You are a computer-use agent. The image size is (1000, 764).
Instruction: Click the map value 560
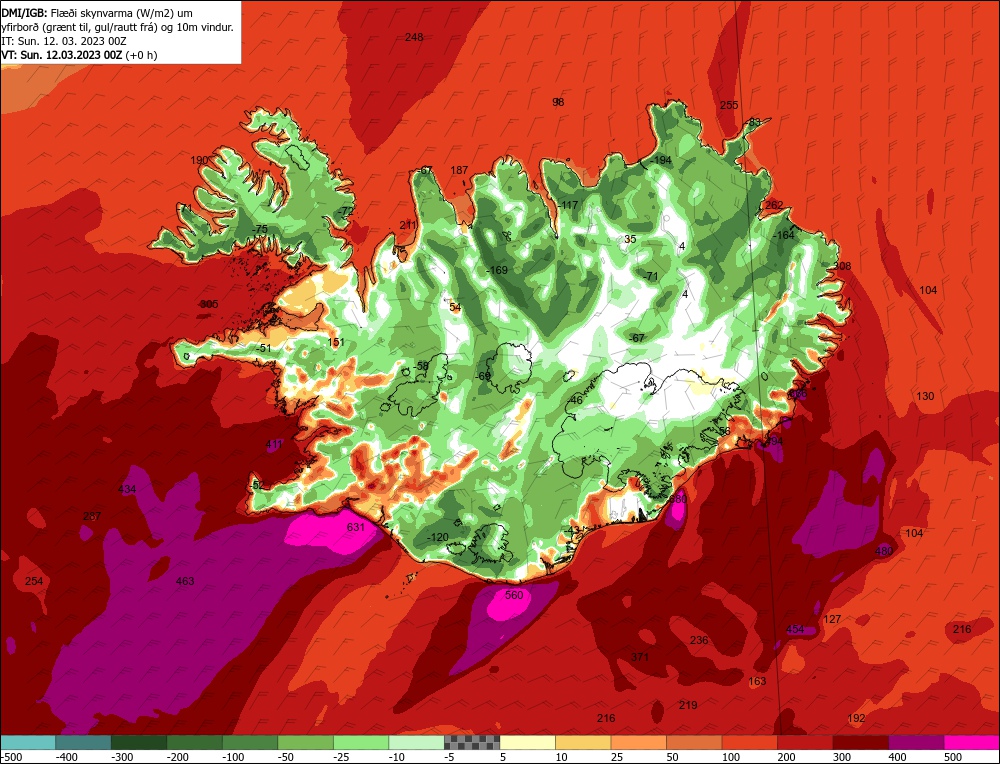(x=513, y=595)
